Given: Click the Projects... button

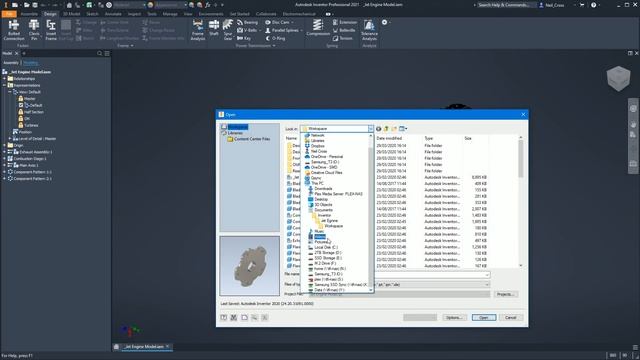Looking at the screenshot, I should [506, 294].
